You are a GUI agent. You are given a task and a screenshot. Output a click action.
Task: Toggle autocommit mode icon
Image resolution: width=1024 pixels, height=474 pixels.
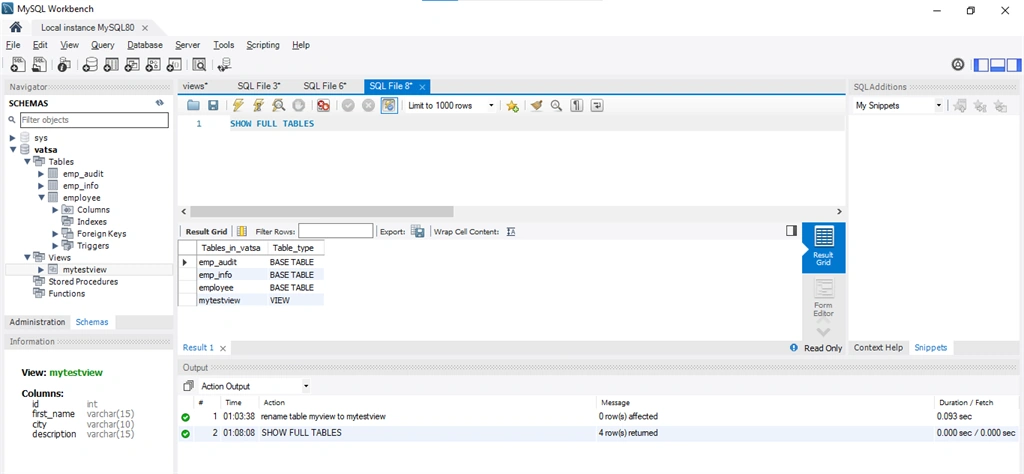[389, 105]
